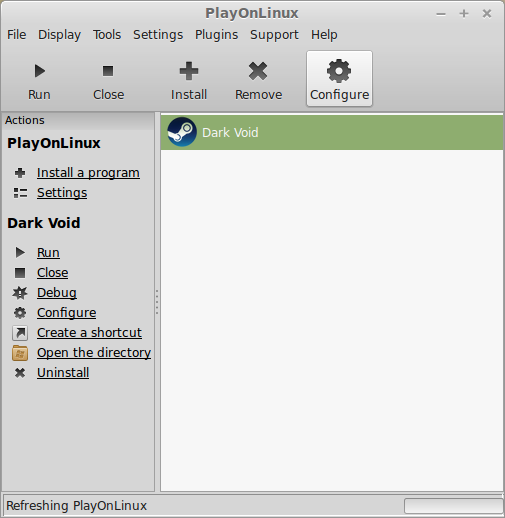Open the Support menu
Image resolution: width=505 pixels, height=518 pixels.
274,35
